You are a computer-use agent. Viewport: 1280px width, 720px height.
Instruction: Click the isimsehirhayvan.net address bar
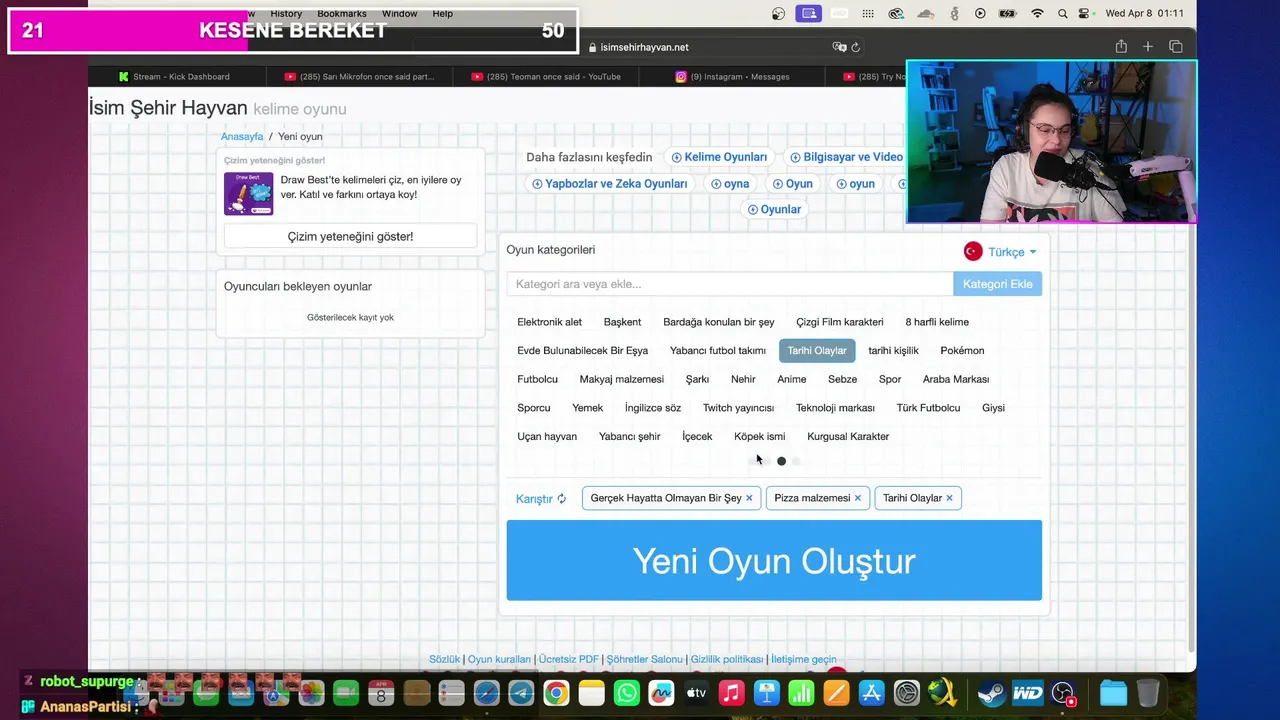[x=639, y=47]
